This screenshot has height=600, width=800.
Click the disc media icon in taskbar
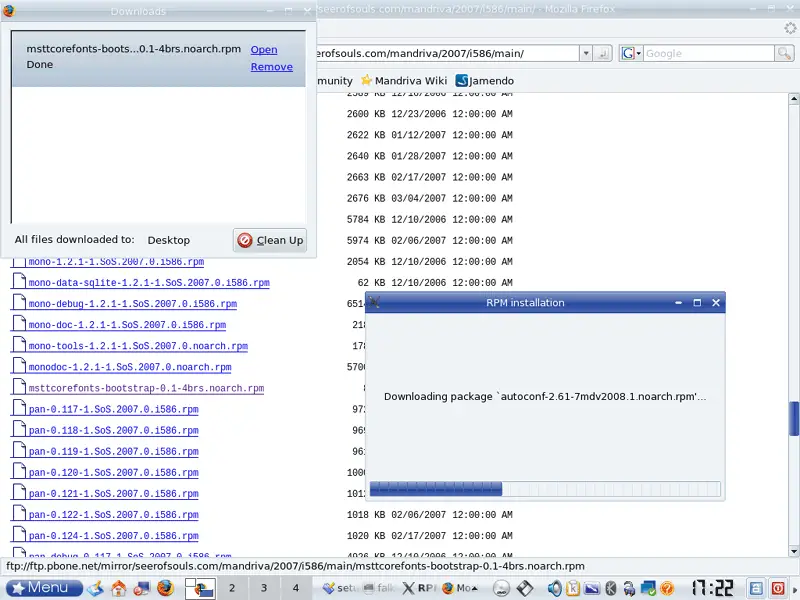click(502, 588)
